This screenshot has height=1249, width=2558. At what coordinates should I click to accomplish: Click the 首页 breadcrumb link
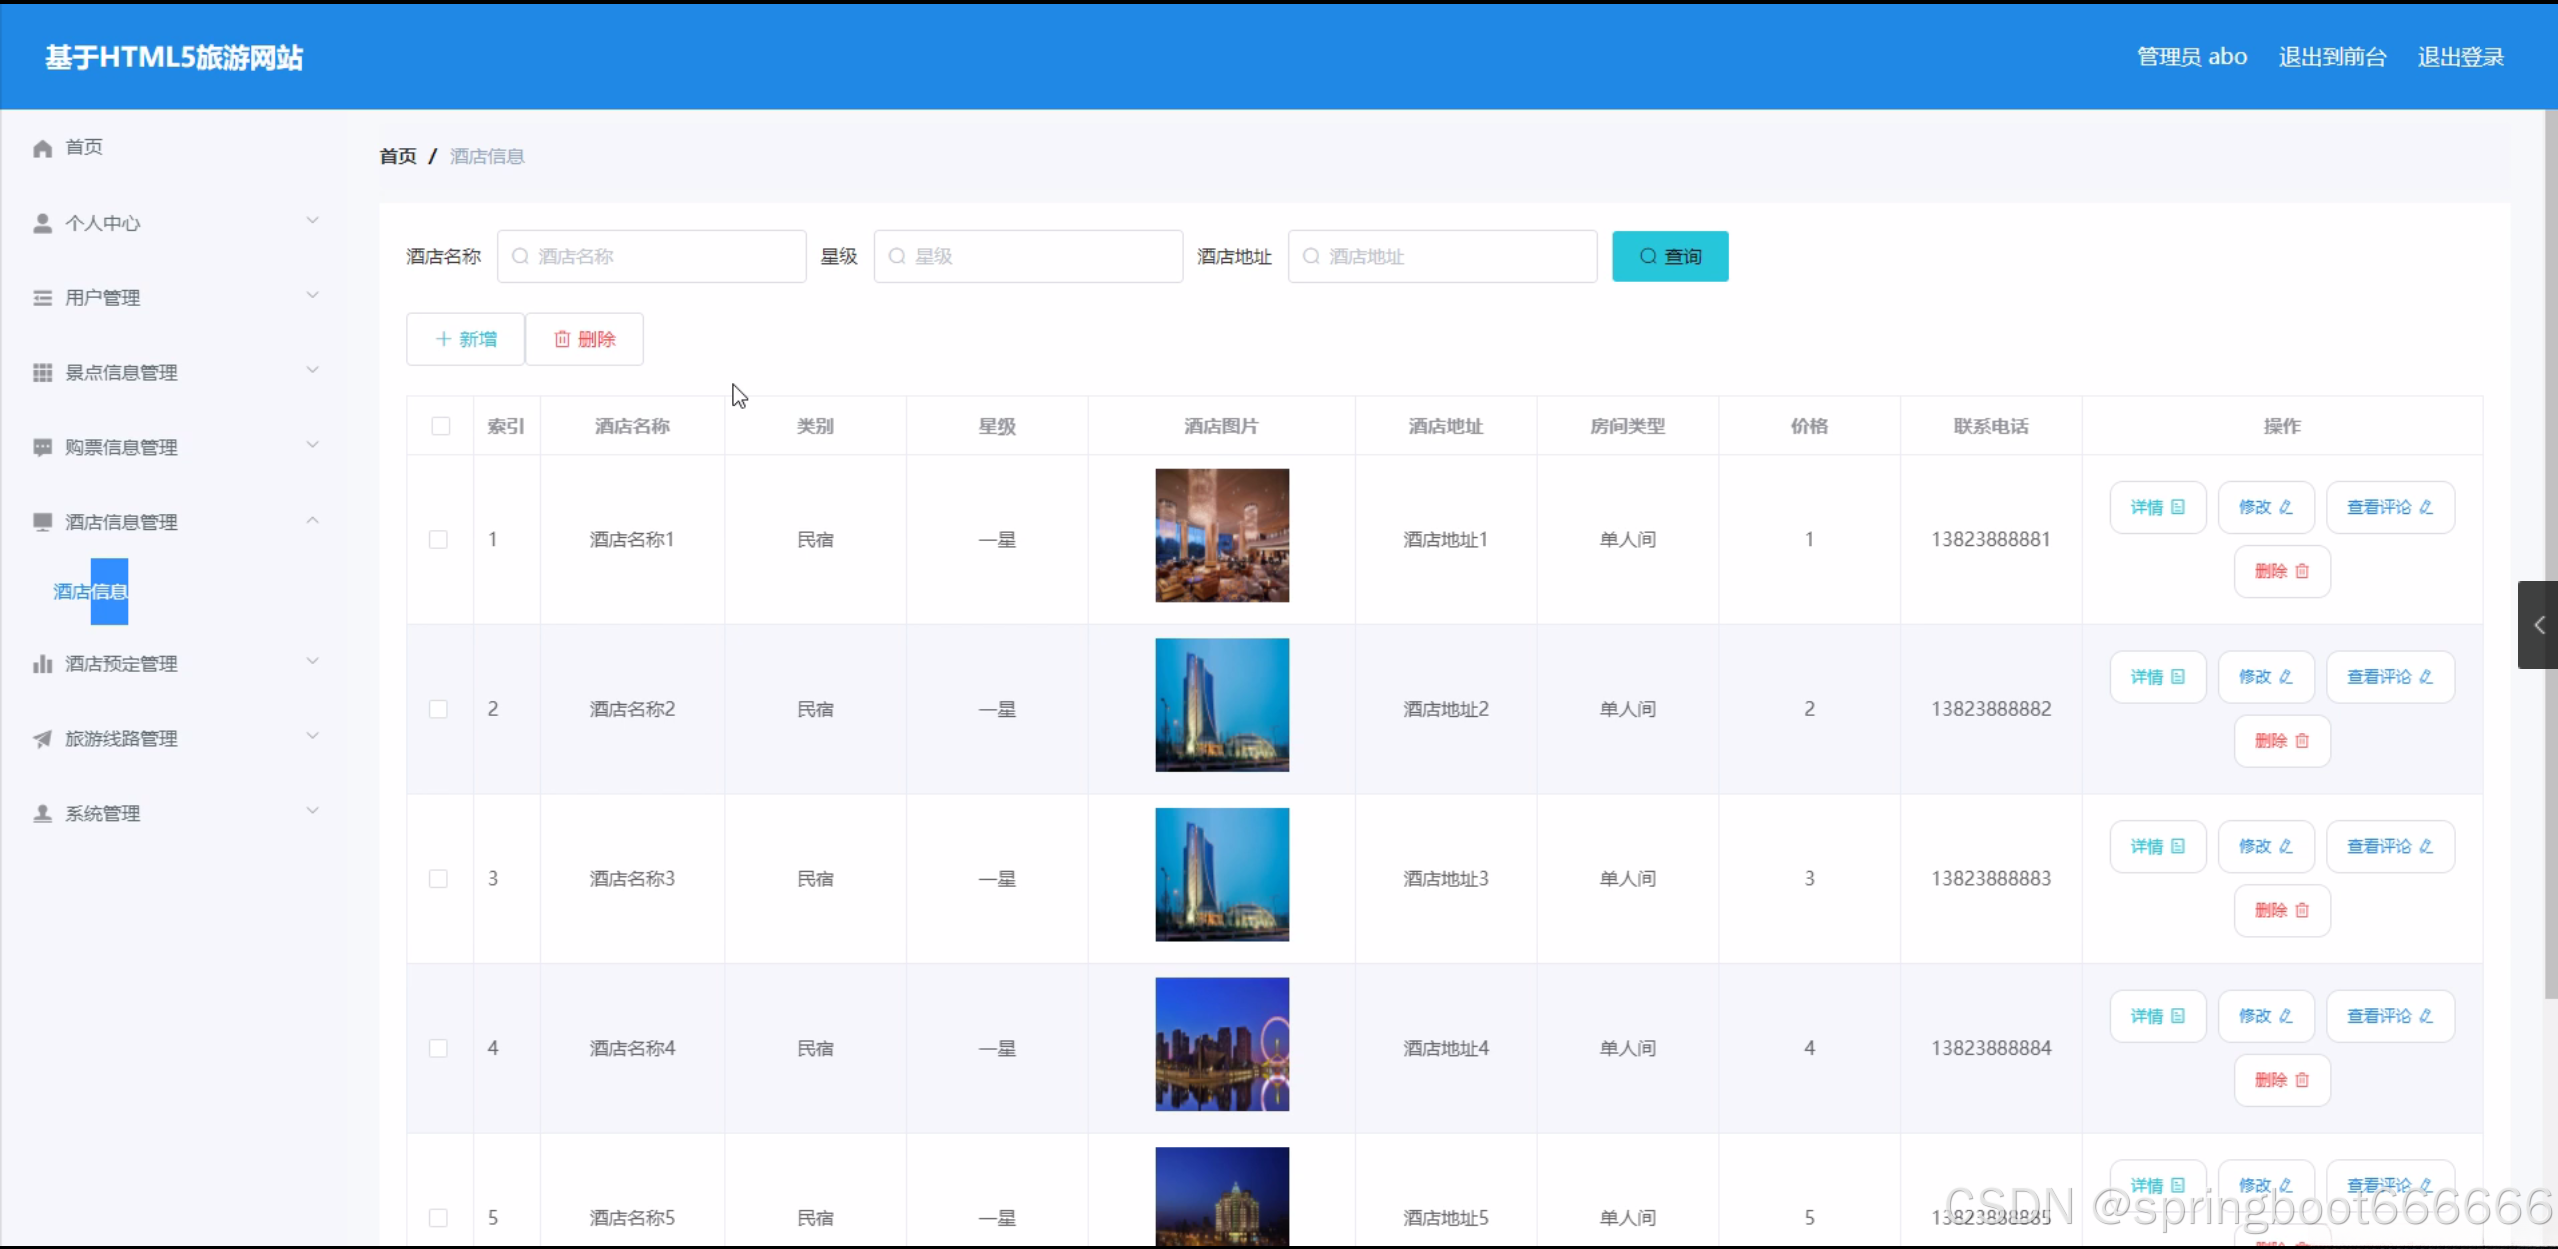[x=398, y=156]
